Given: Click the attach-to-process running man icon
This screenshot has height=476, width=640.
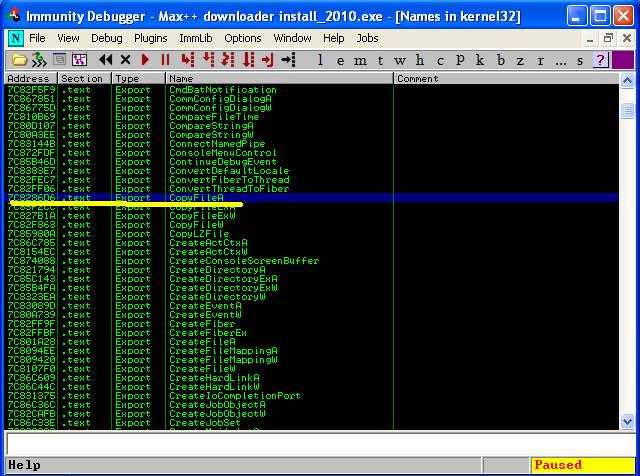Looking at the screenshot, I should [39, 60].
